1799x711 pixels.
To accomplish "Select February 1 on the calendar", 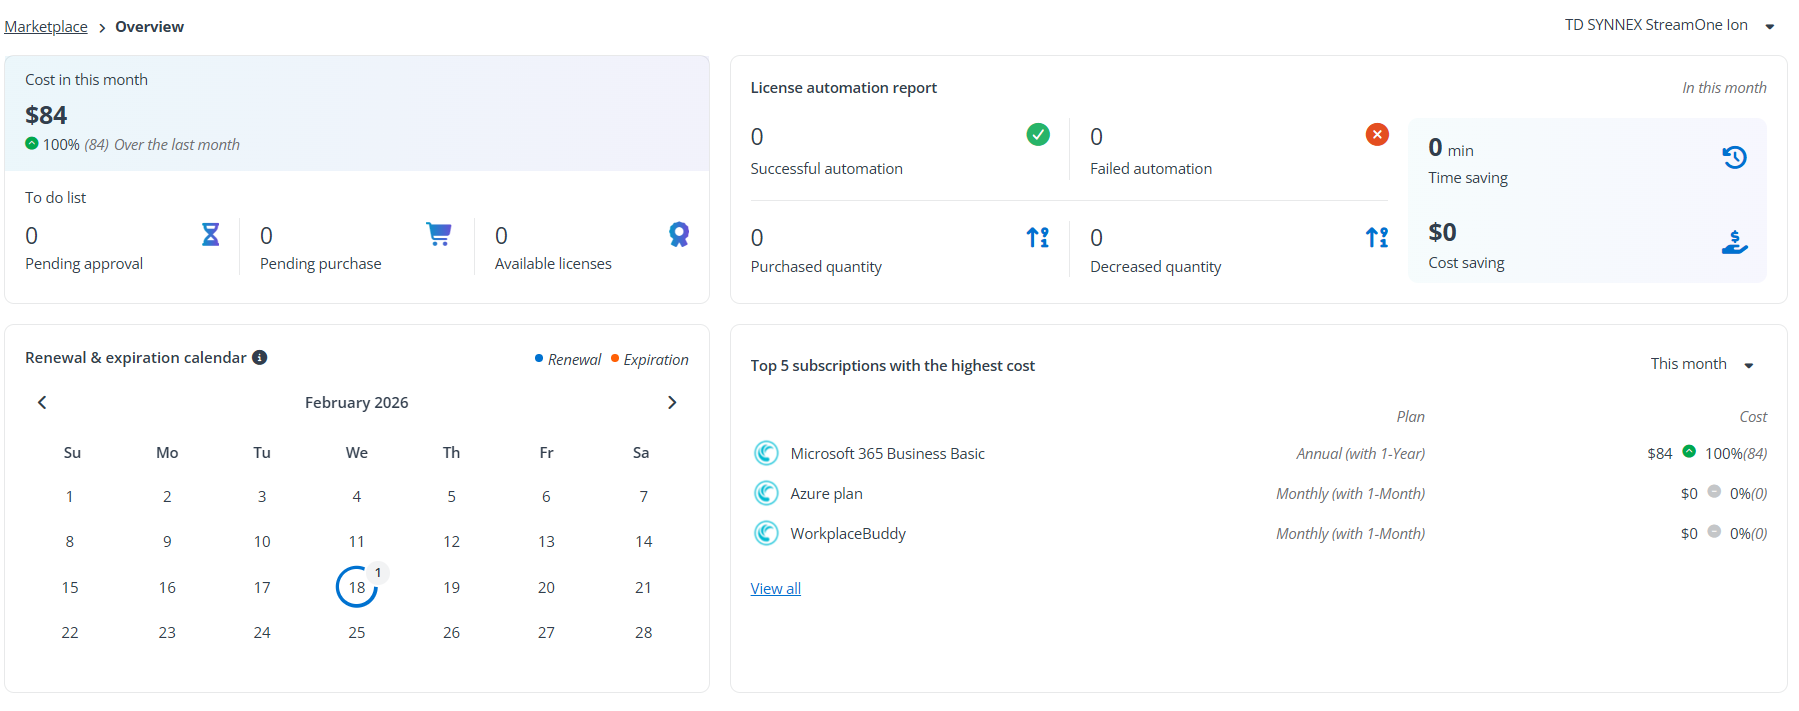I will [70, 496].
